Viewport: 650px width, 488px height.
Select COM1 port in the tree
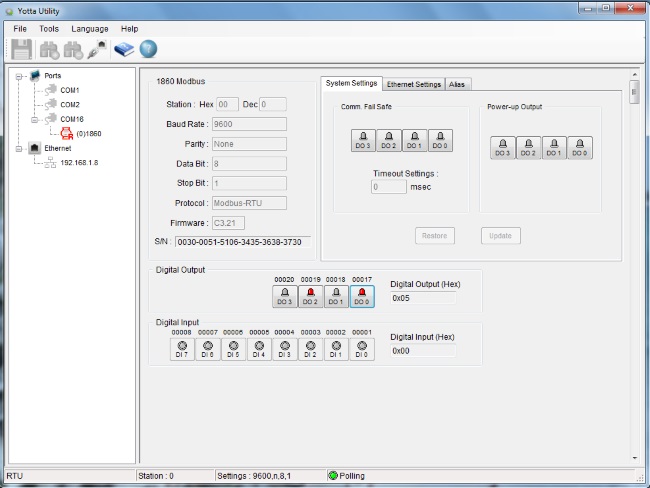[69, 90]
